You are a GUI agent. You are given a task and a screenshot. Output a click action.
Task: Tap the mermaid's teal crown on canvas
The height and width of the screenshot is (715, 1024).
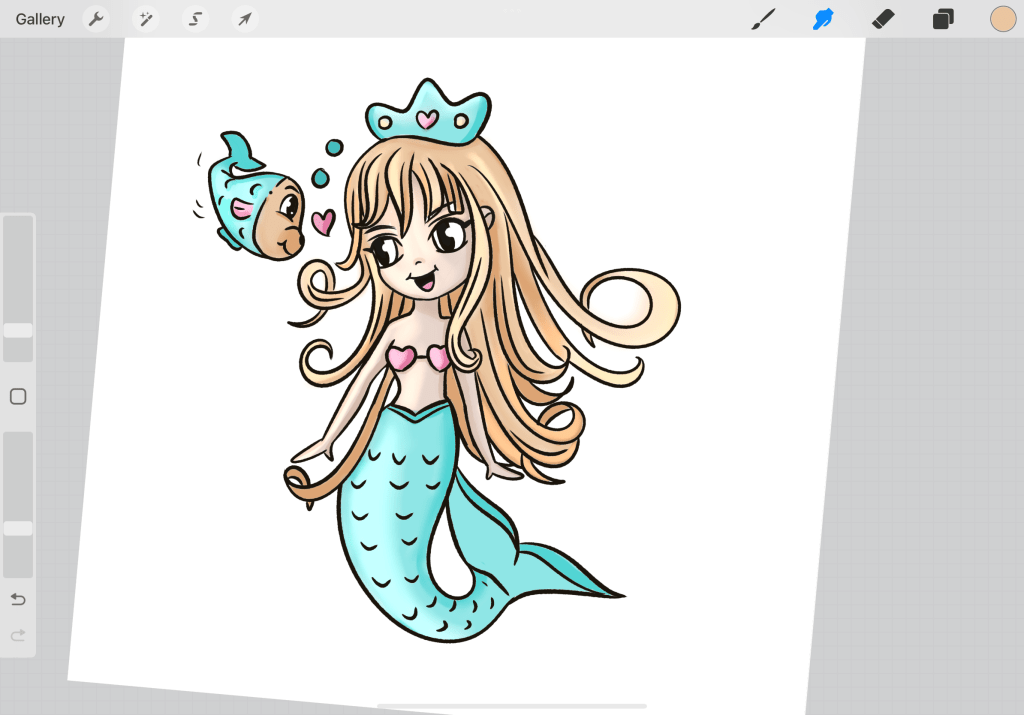428,115
